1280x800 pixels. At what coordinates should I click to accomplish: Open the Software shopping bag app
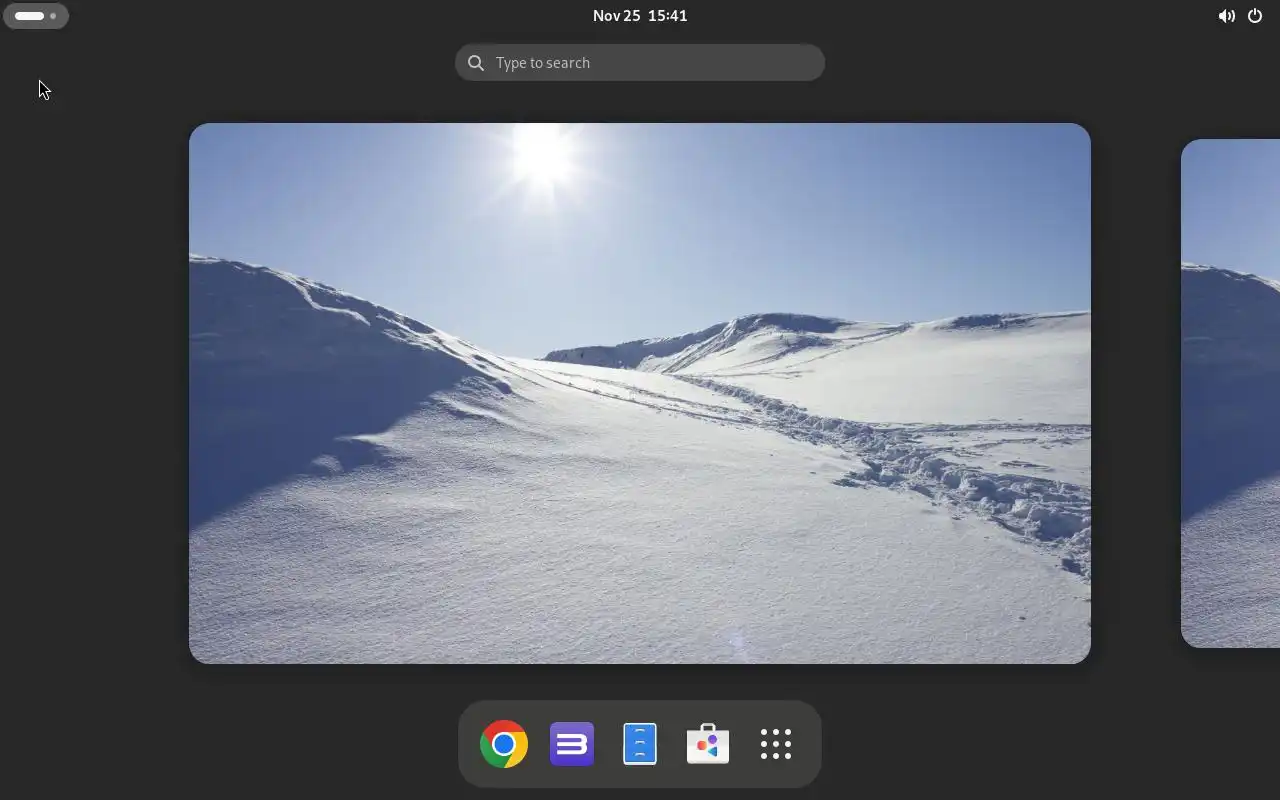tap(708, 744)
